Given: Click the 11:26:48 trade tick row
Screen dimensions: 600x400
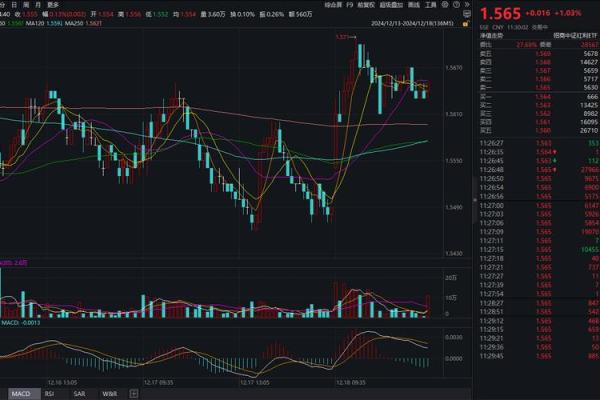Looking at the screenshot, I should tap(539, 170).
